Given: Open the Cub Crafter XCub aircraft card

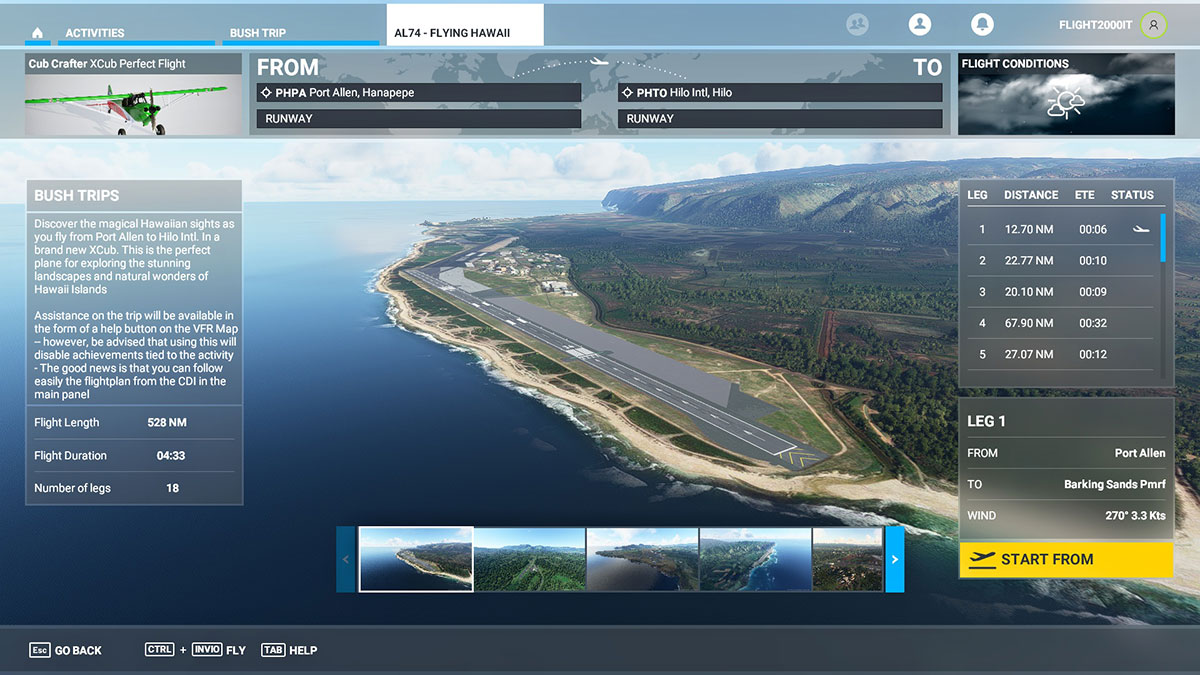Looking at the screenshot, I should (x=133, y=95).
